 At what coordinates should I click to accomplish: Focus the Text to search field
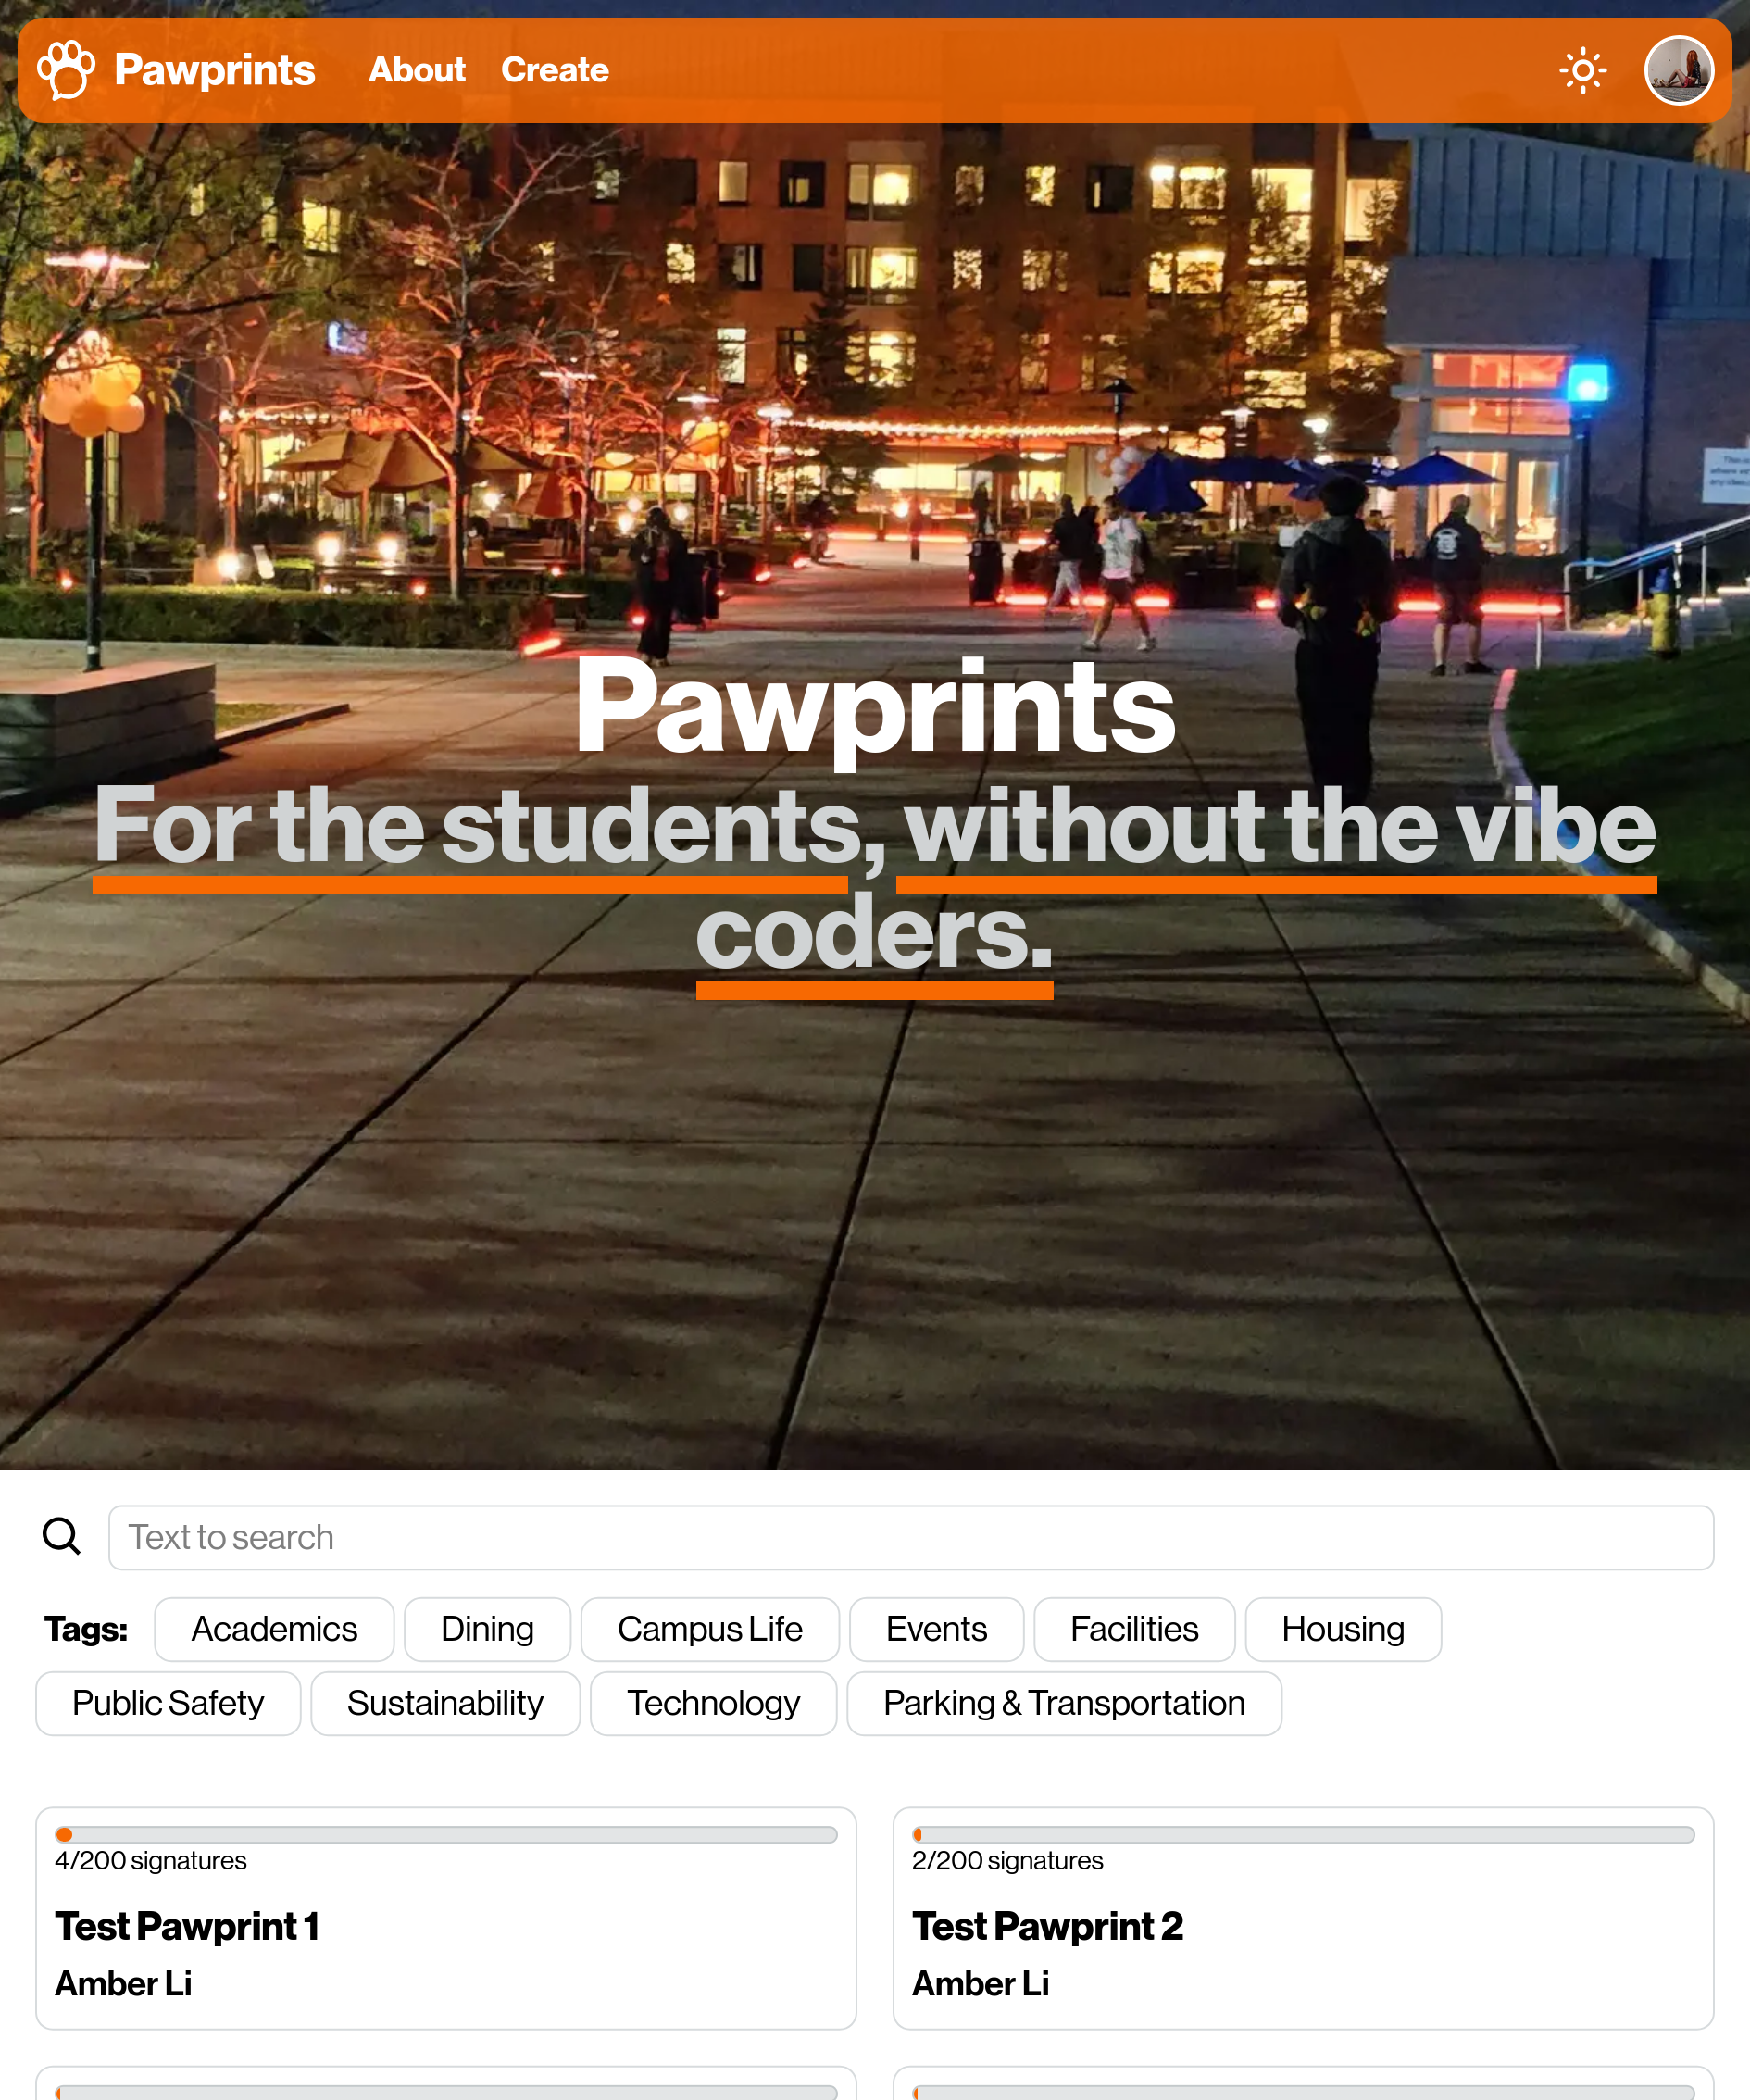click(911, 1537)
